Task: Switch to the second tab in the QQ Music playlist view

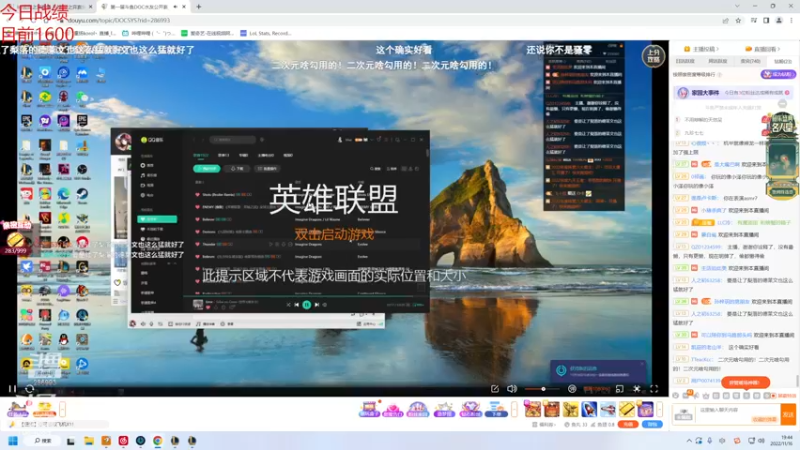Action: pos(223,155)
